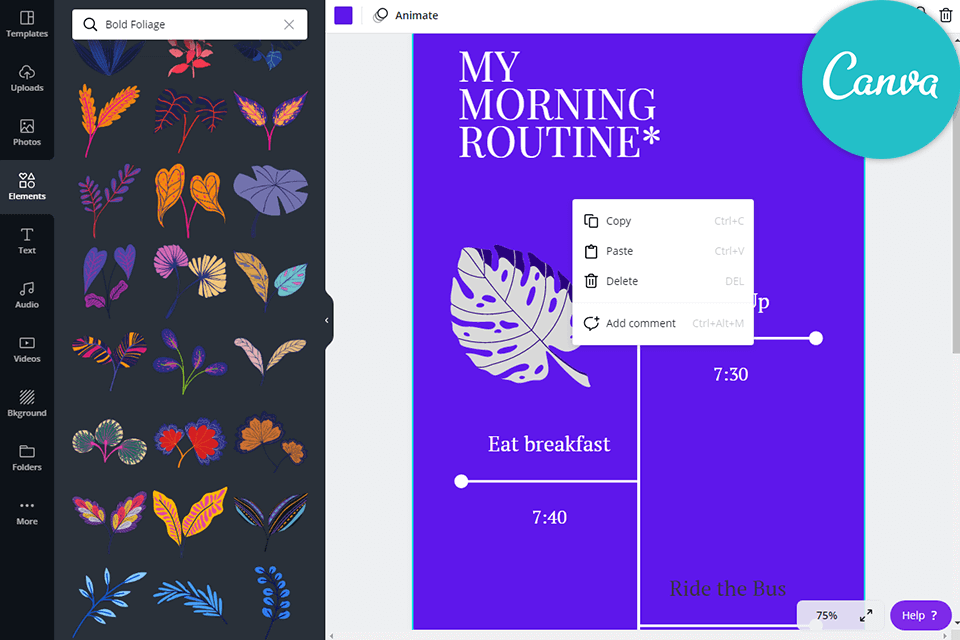
Task: Add the orange heart-shaped leaves element
Action: [x=190, y=199]
